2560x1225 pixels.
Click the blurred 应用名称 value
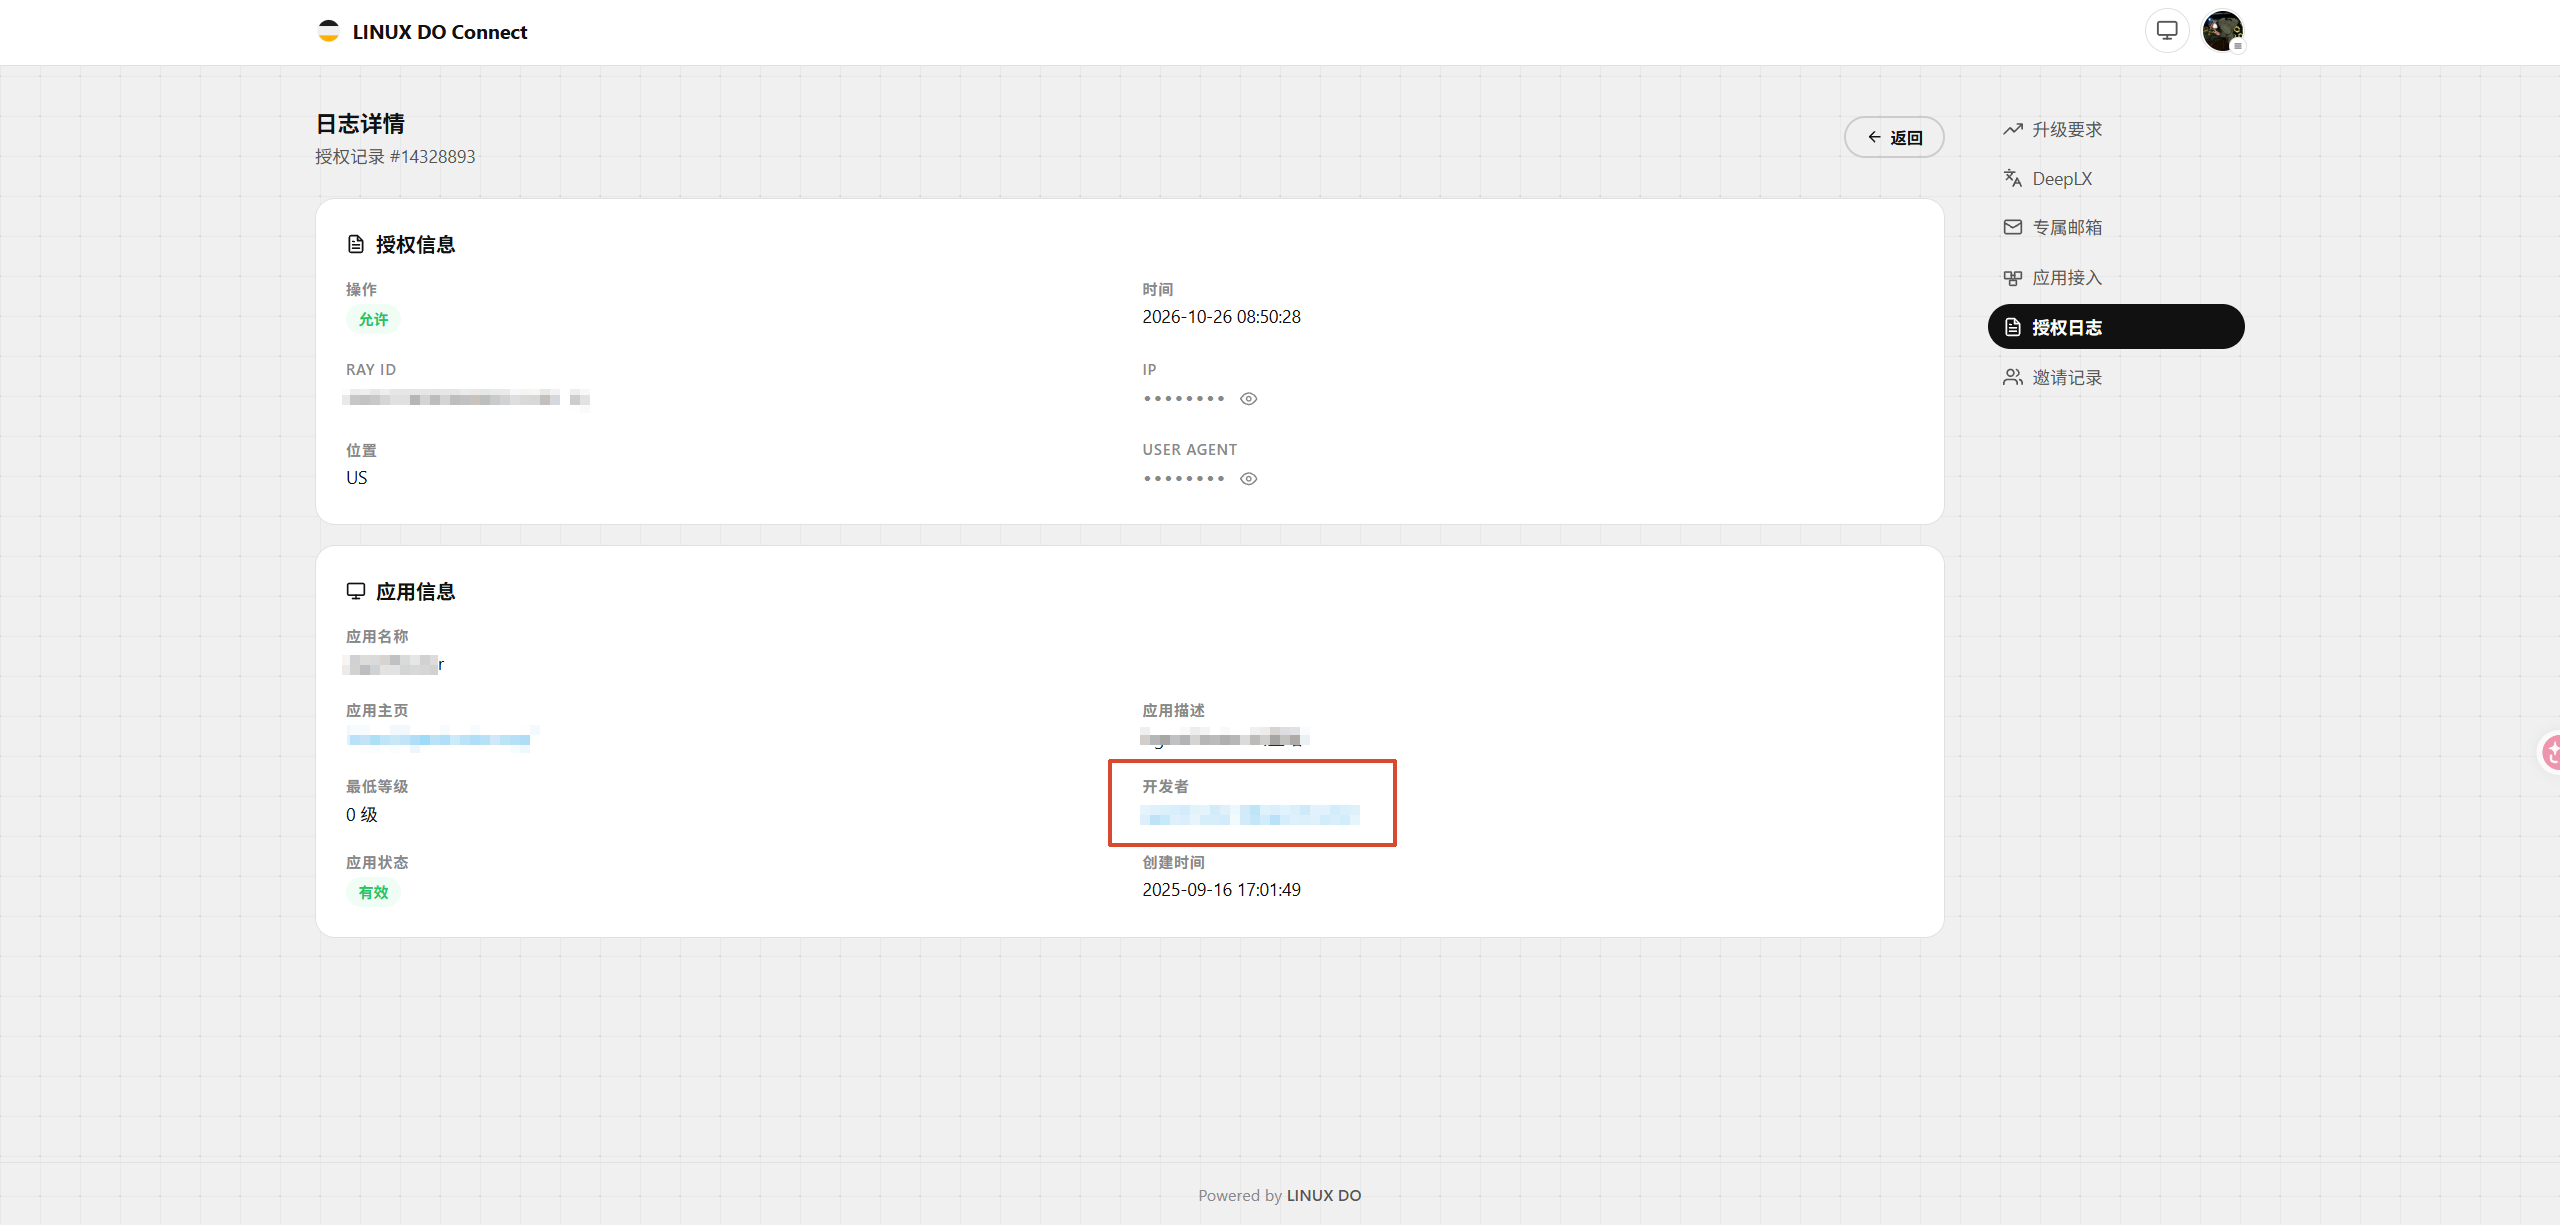coord(394,664)
